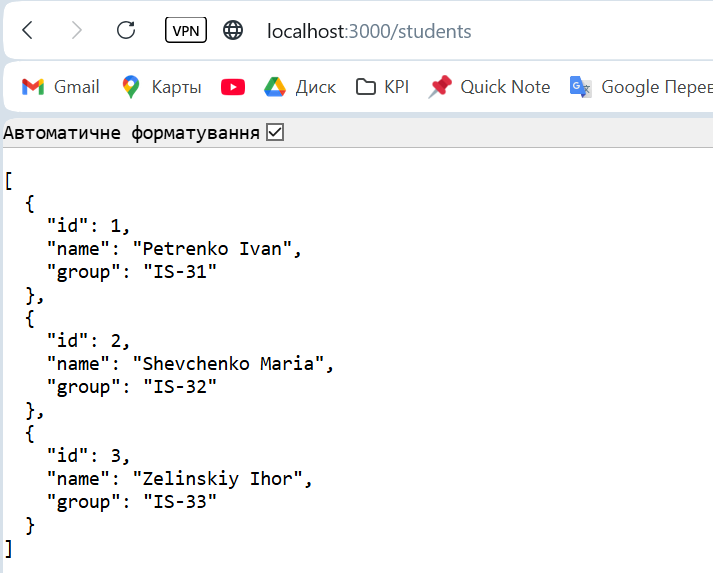Click the "id": 3 line

[x=89, y=456]
